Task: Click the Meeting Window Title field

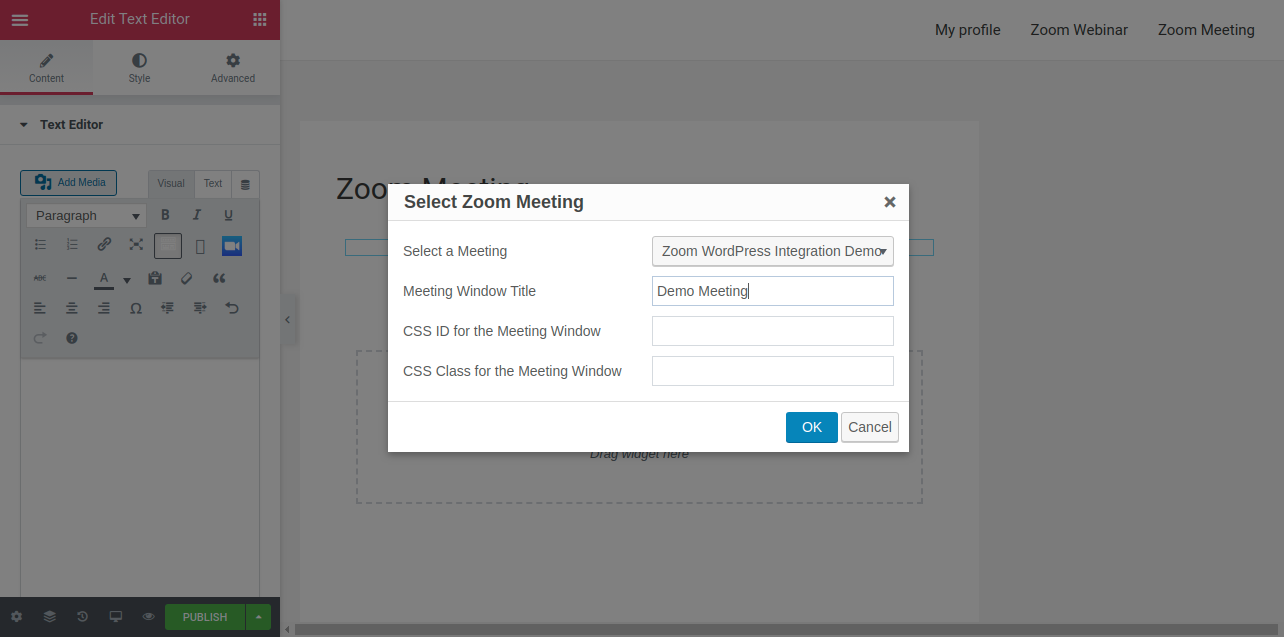Action: coord(773,291)
